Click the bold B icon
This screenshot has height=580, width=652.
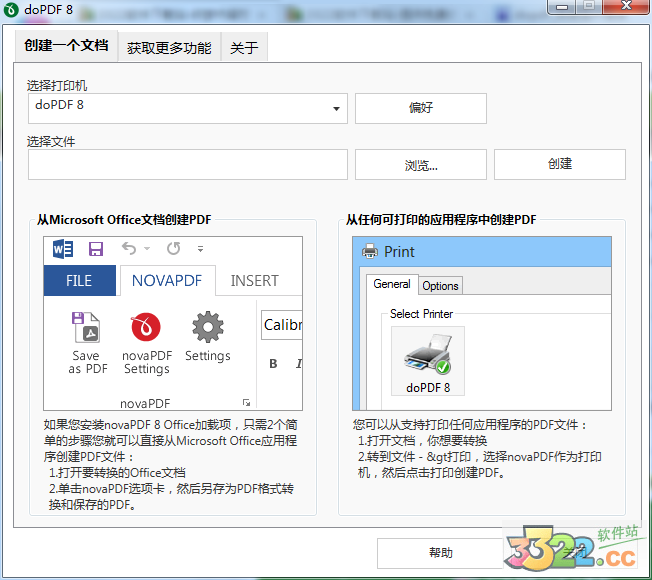273,364
